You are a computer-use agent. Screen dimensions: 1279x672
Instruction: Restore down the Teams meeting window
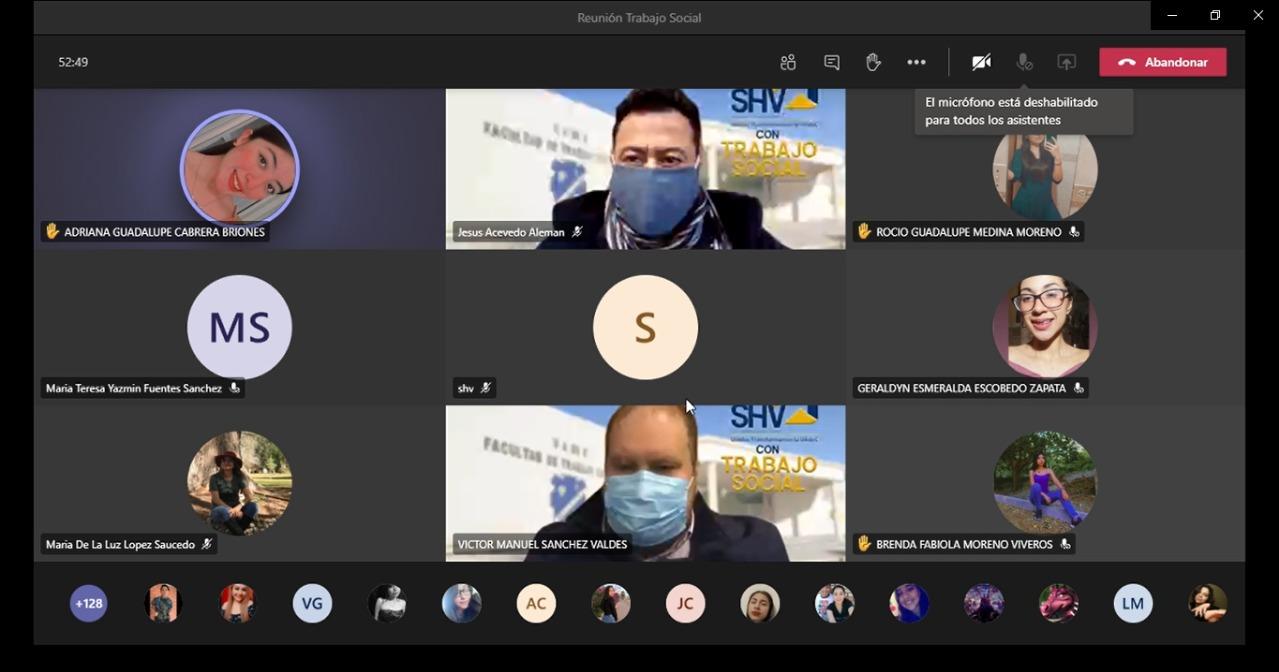coord(1215,15)
